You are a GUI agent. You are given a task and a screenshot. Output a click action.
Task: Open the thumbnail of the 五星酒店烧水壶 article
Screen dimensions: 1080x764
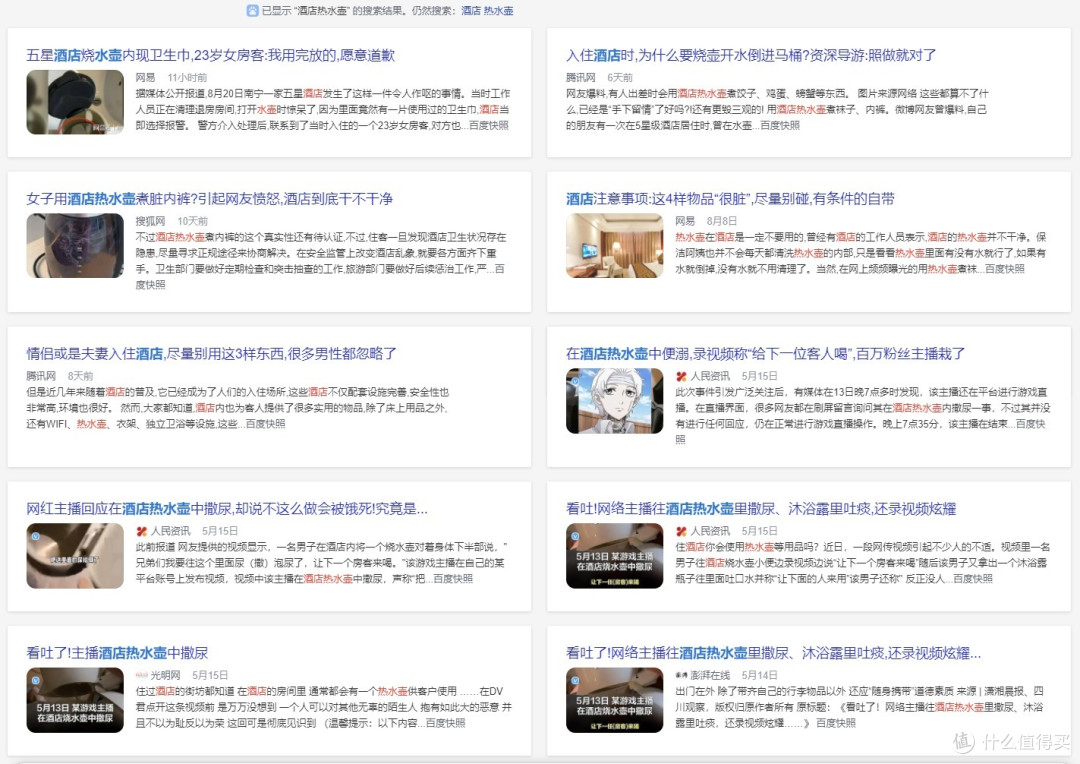tap(75, 102)
